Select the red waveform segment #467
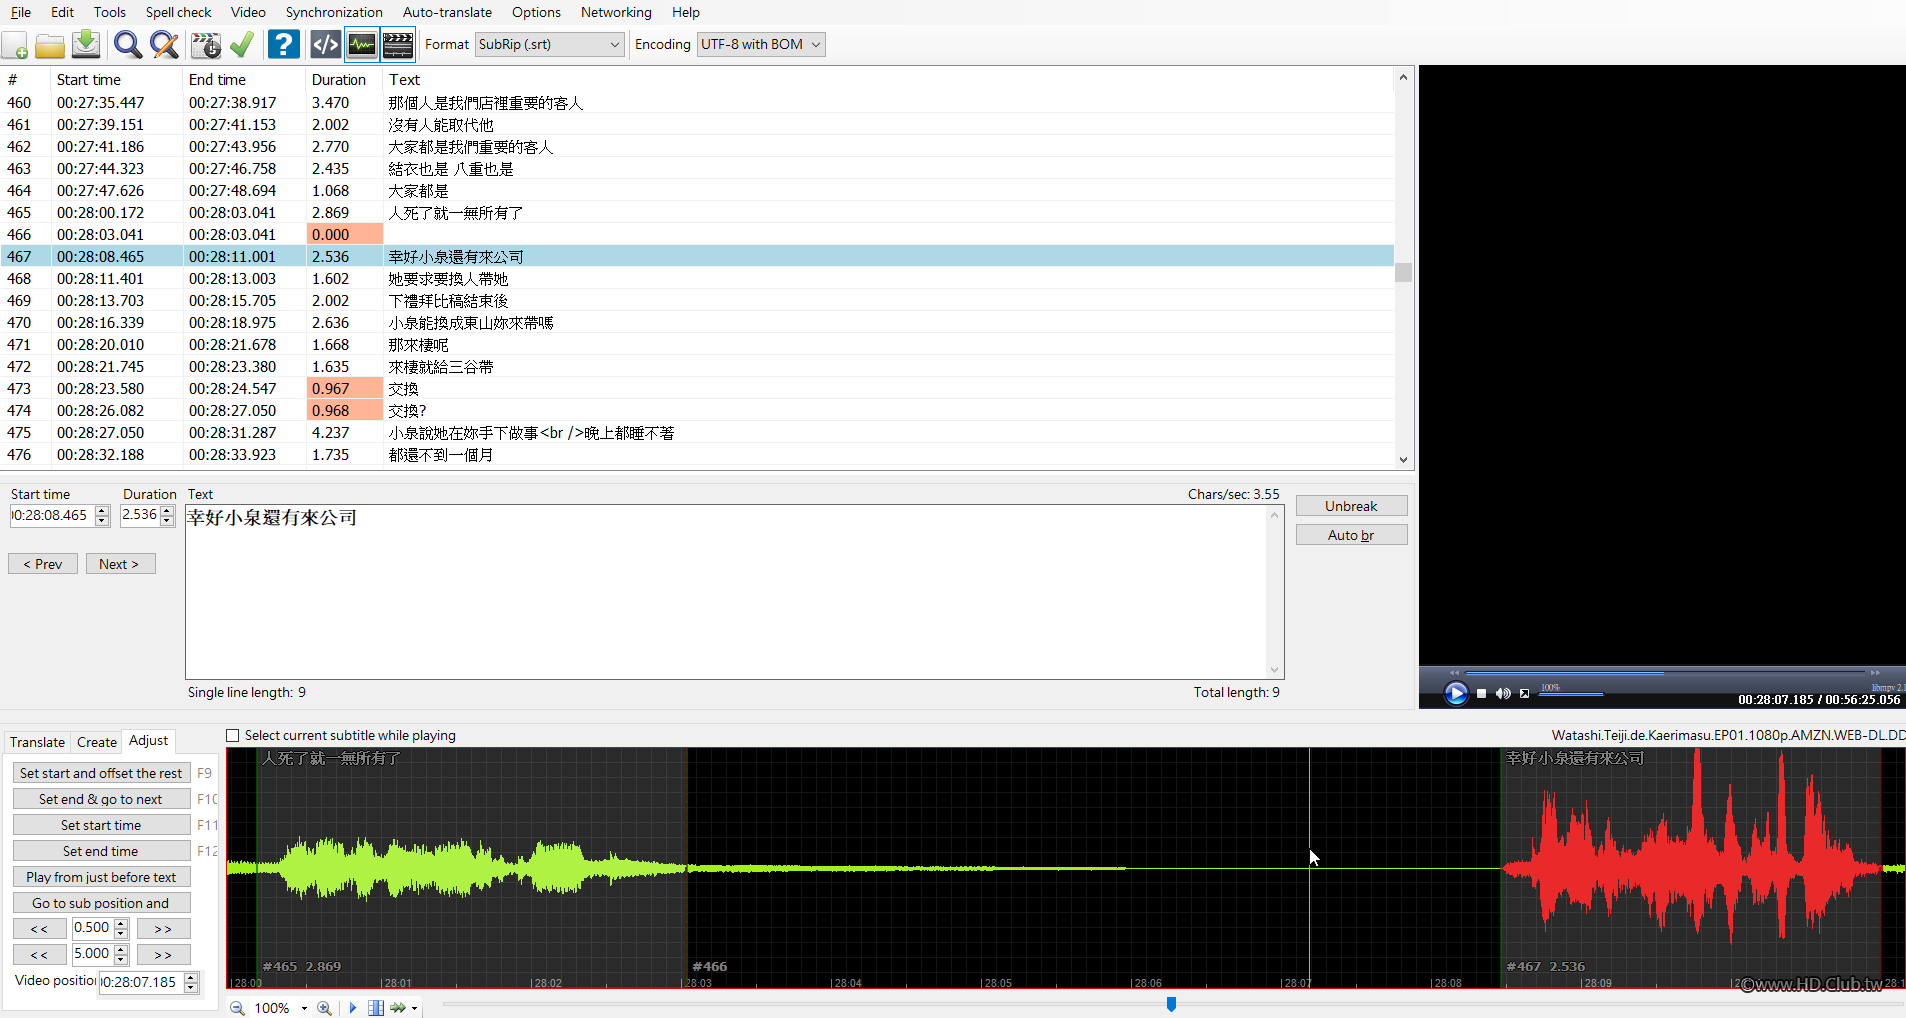Image resolution: width=1906 pixels, height=1018 pixels. 1690,868
